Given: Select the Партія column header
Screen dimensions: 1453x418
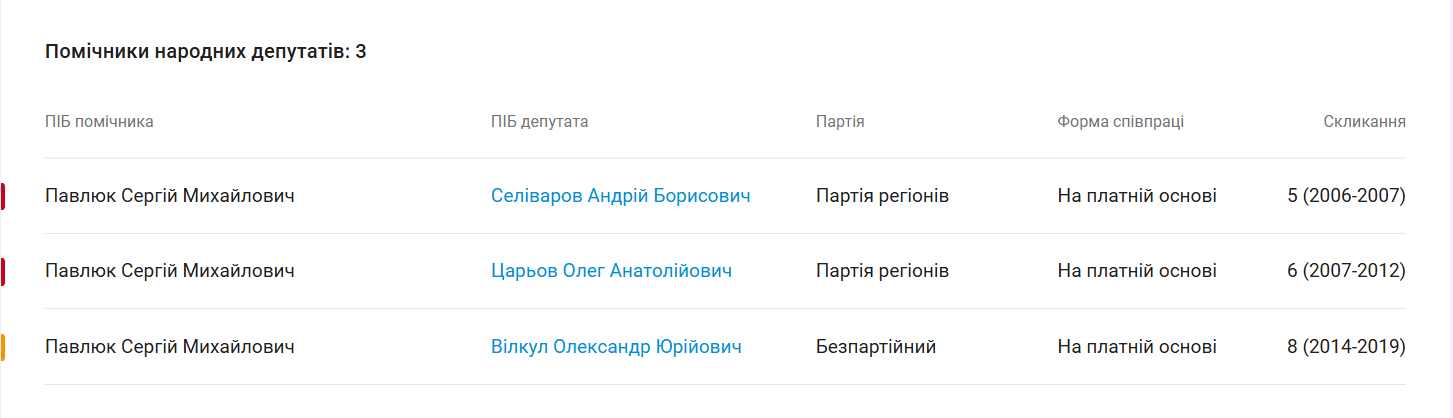Looking at the screenshot, I should pyautogui.click(x=840, y=122).
